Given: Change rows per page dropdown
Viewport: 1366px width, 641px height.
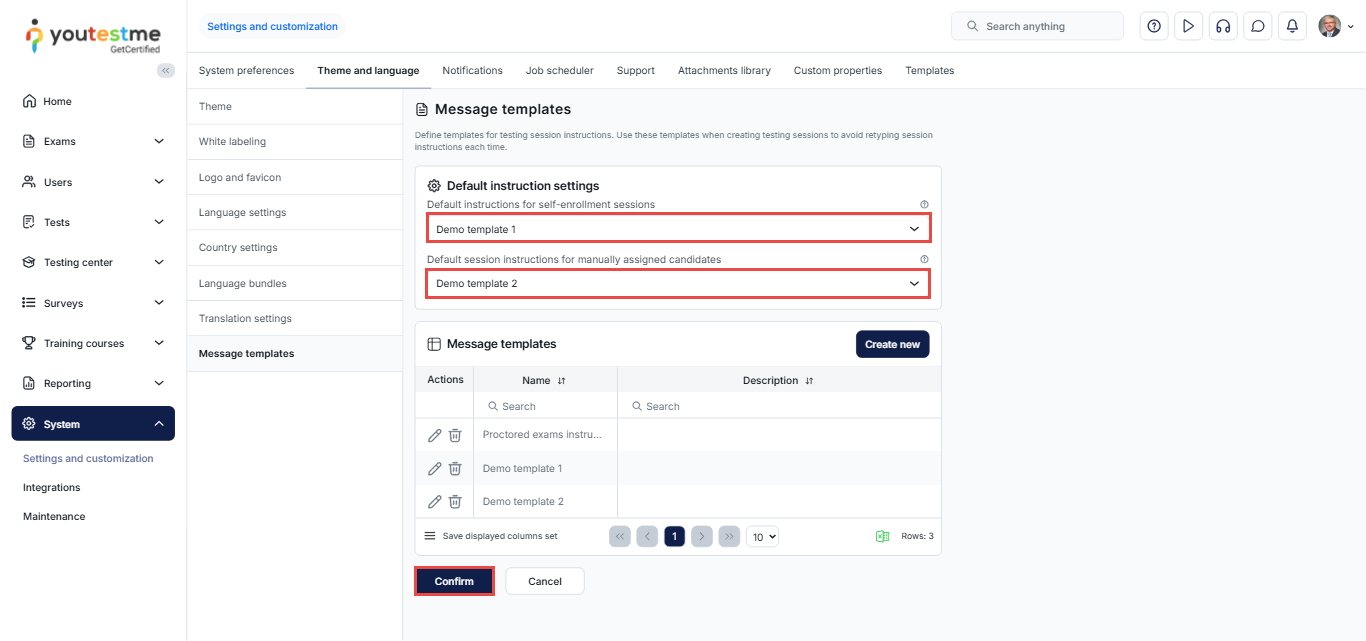Looking at the screenshot, I should [x=762, y=537].
